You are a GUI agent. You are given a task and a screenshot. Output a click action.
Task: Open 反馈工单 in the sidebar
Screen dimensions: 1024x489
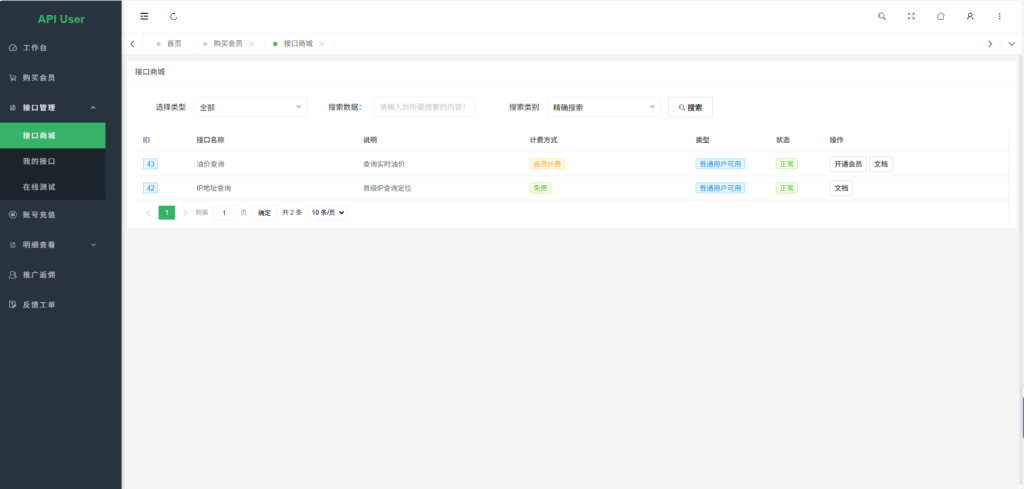pos(61,305)
